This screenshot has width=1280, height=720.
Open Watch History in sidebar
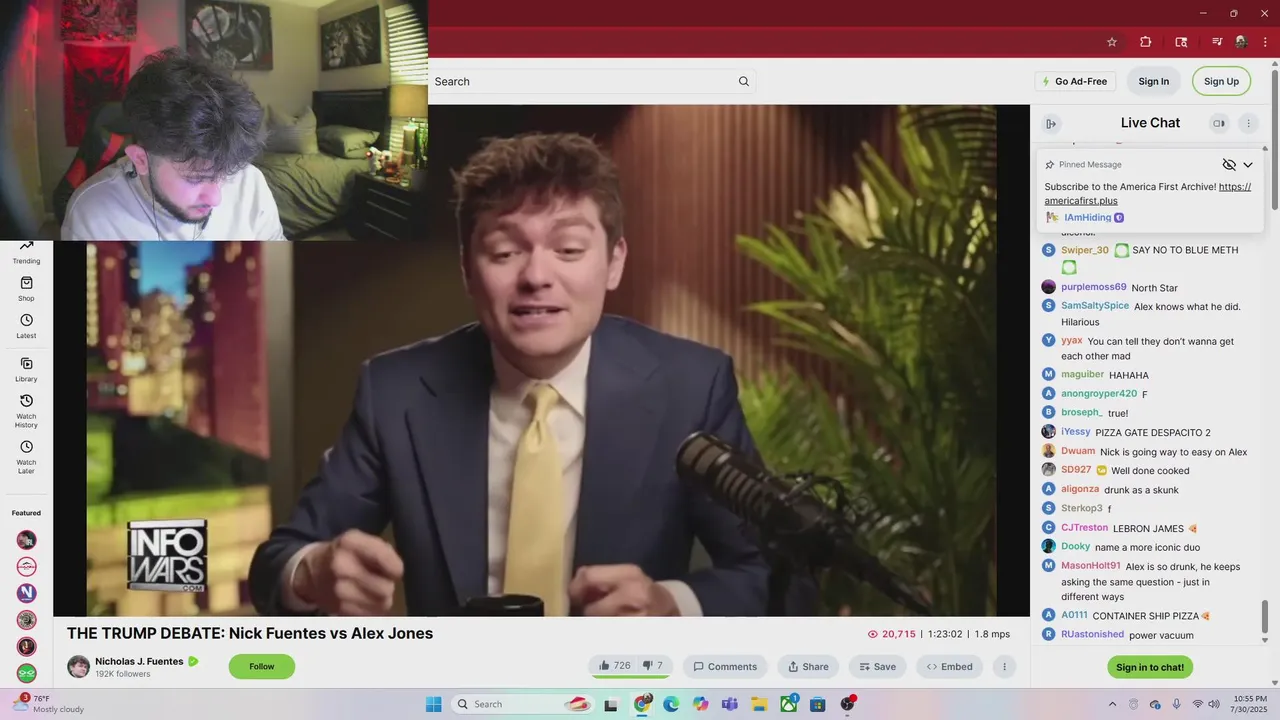(x=26, y=410)
